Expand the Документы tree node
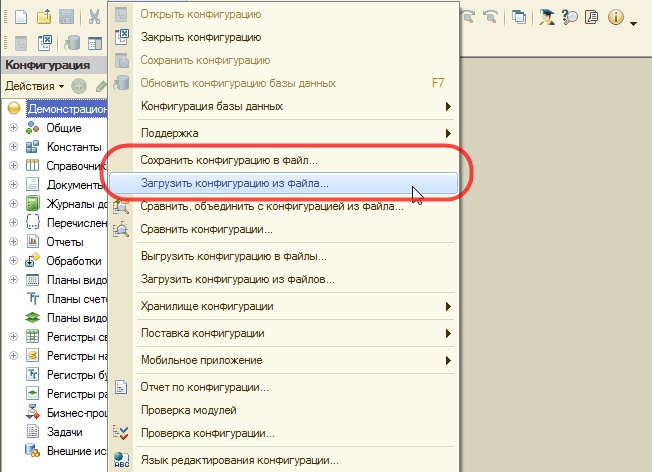 (13, 184)
